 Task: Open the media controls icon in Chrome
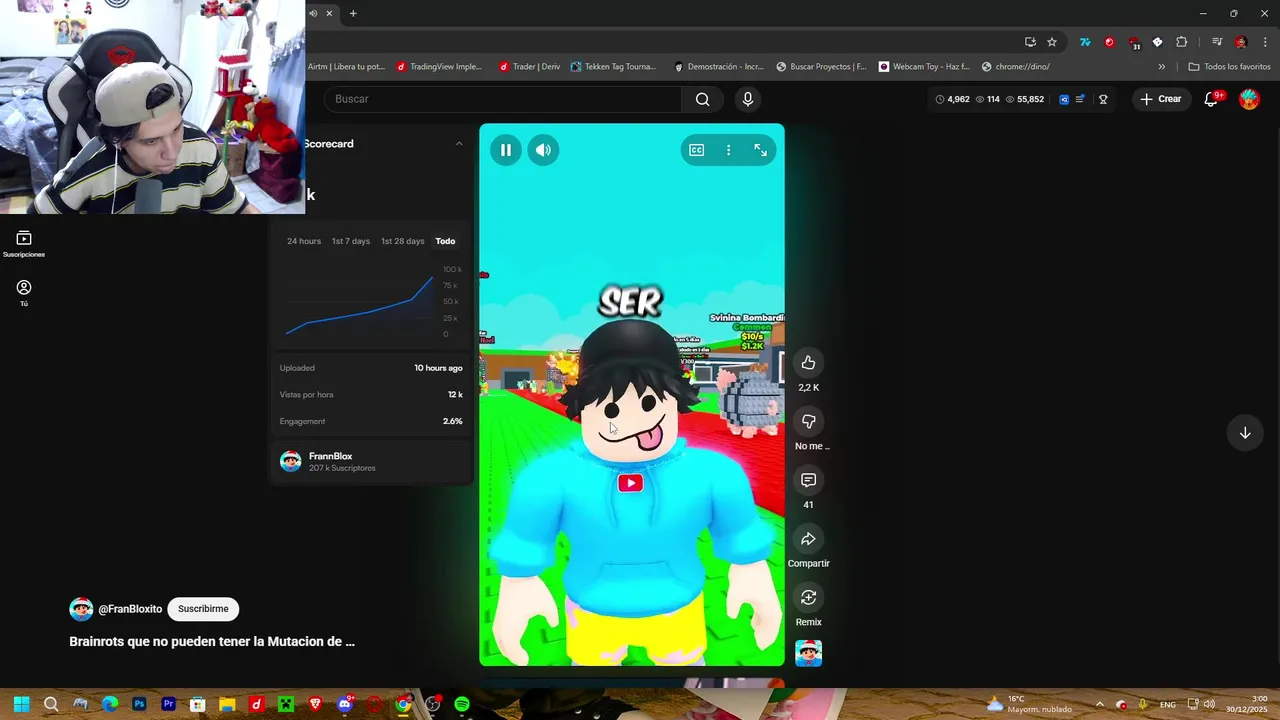click(1217, 42)
